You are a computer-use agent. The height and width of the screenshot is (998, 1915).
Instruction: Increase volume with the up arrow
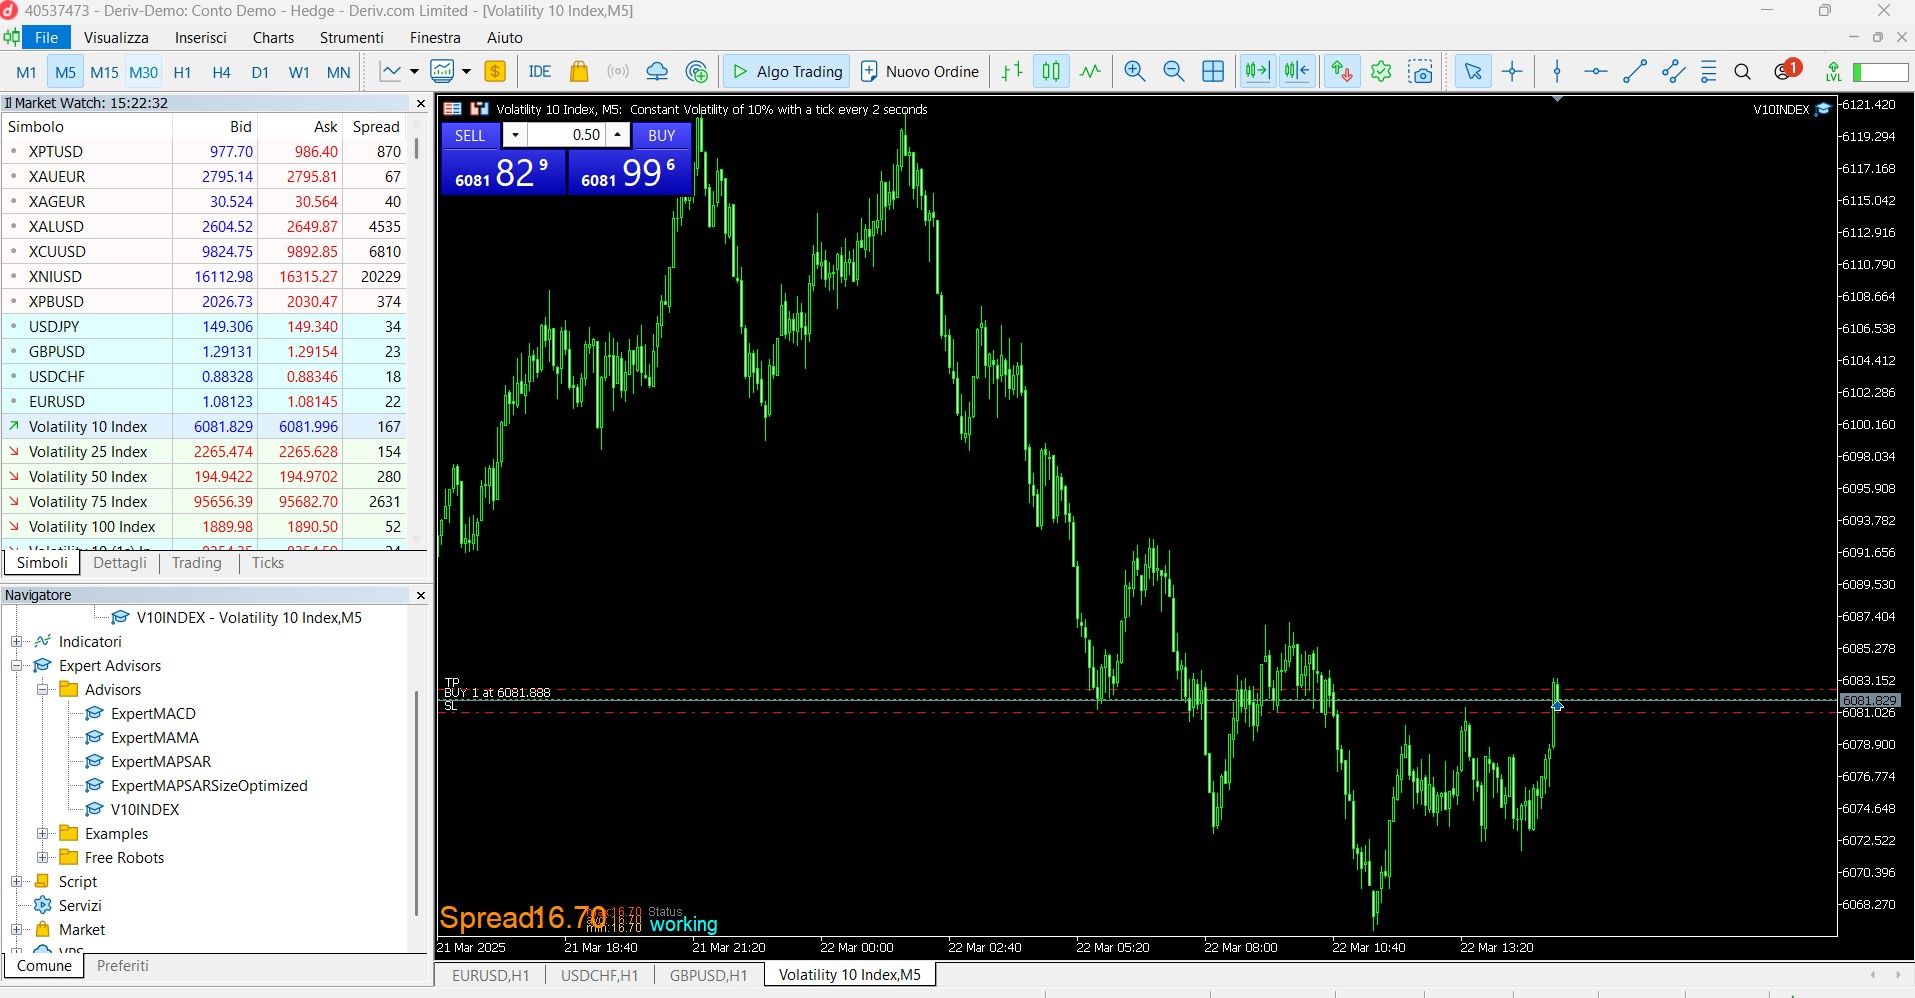618,135
